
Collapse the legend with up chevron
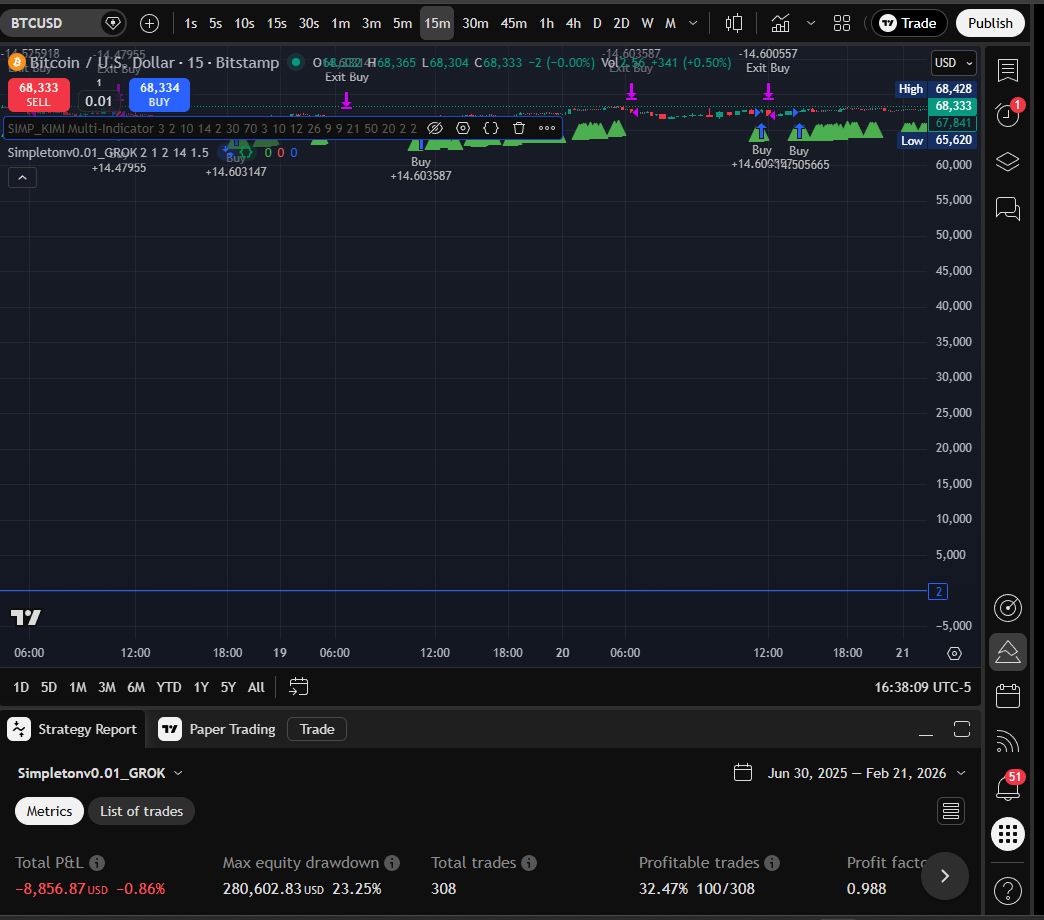click(22, 177)
